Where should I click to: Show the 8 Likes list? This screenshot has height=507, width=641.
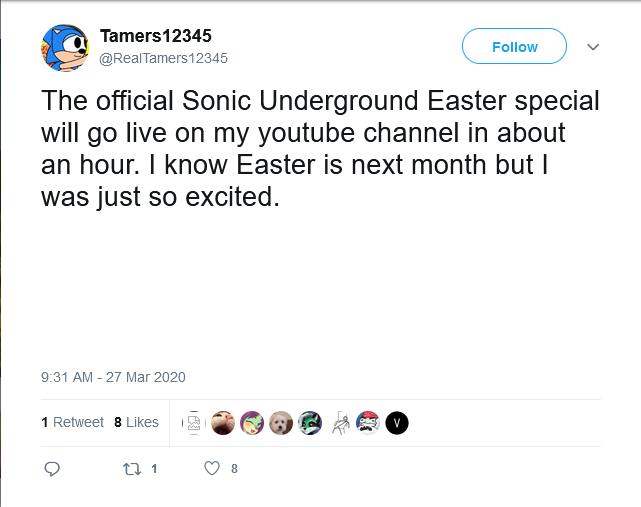point(136,422)
